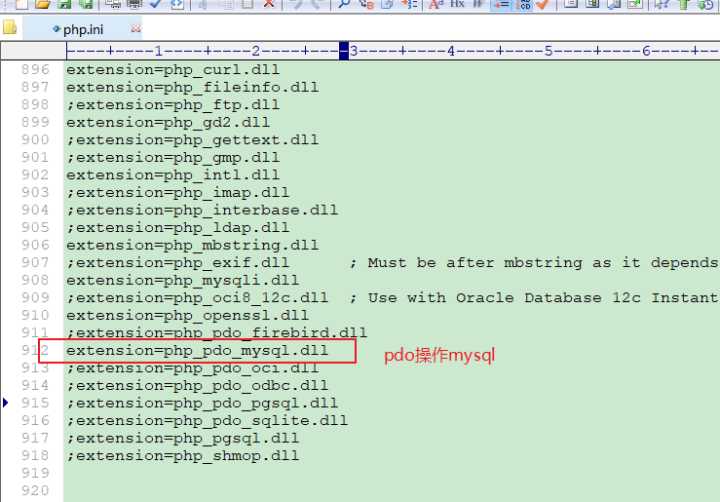
Task: Click the ;extension=php_exif.dll text
Action: [178, 263]
